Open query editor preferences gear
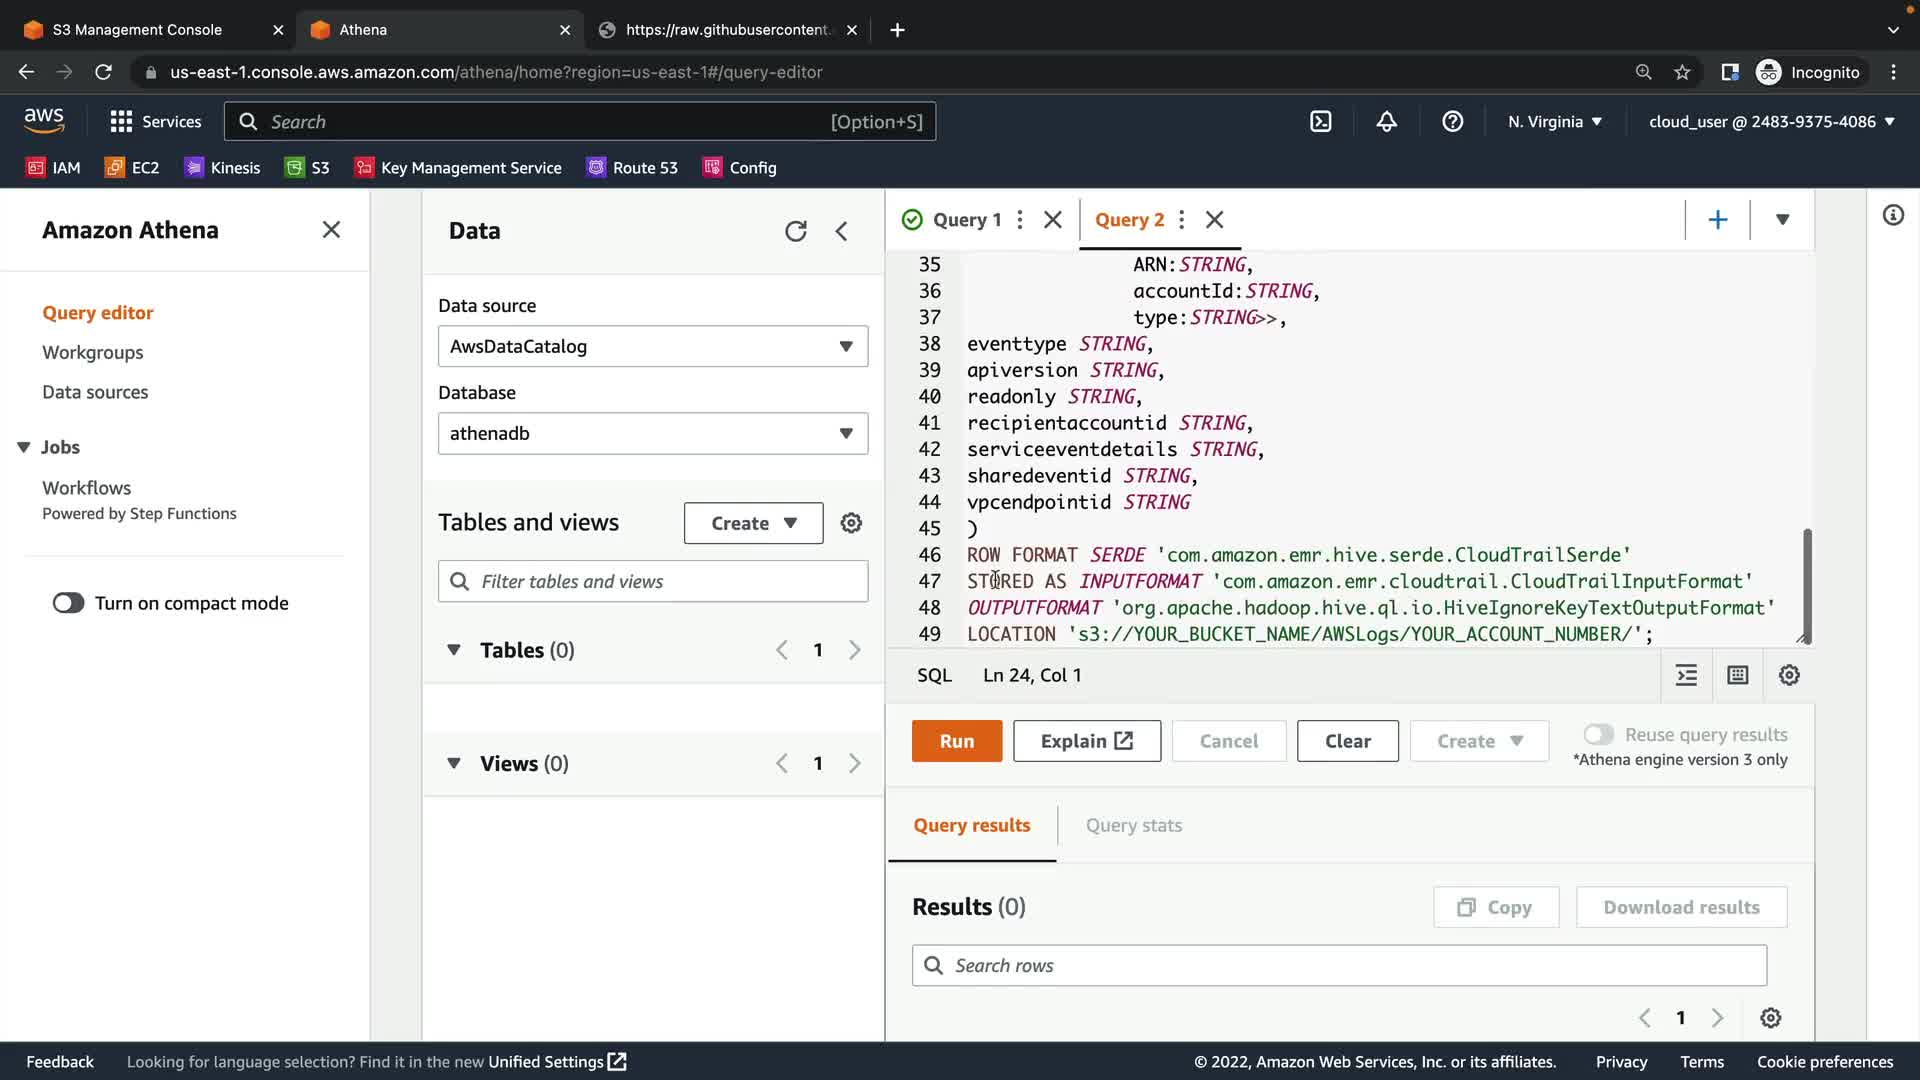The width and height of the screenshot is (1920, 1080). [1789, 675]
